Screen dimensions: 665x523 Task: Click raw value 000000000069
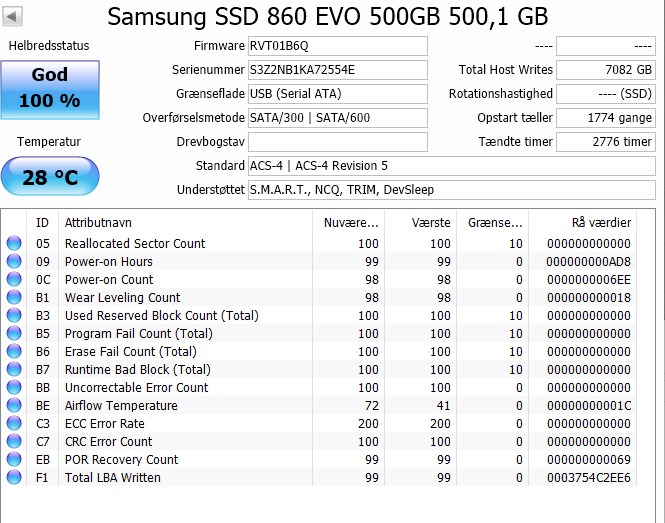tap(589, 460)
